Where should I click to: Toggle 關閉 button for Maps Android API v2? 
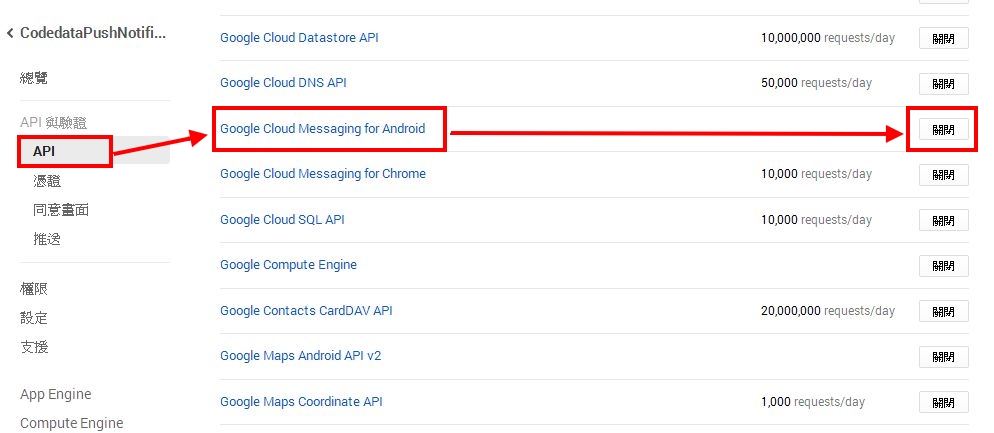[944, 357]
